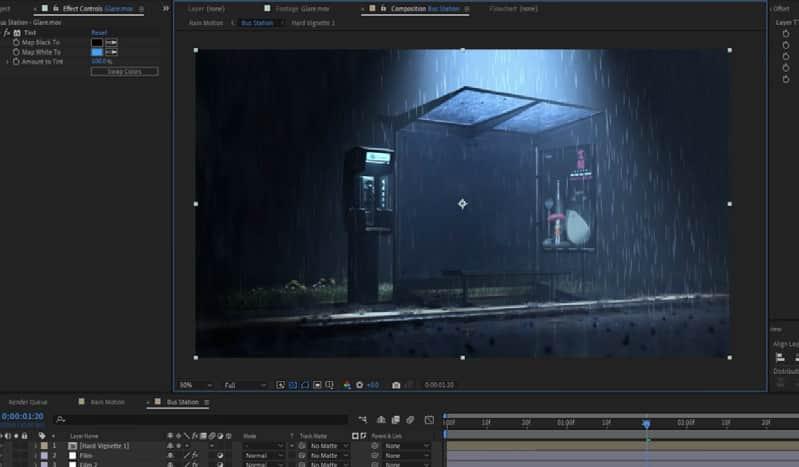
Task: Open grid and guide options
Action: point(330,385)
